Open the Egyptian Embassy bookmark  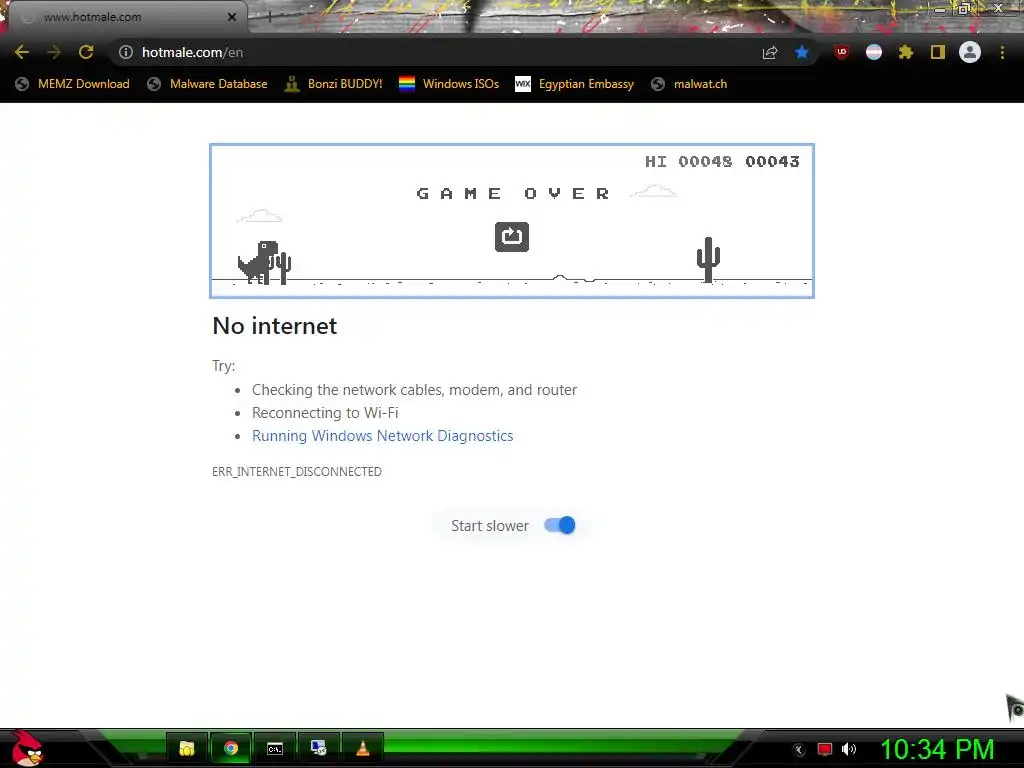pyautogui.click(x=575, y=84)
